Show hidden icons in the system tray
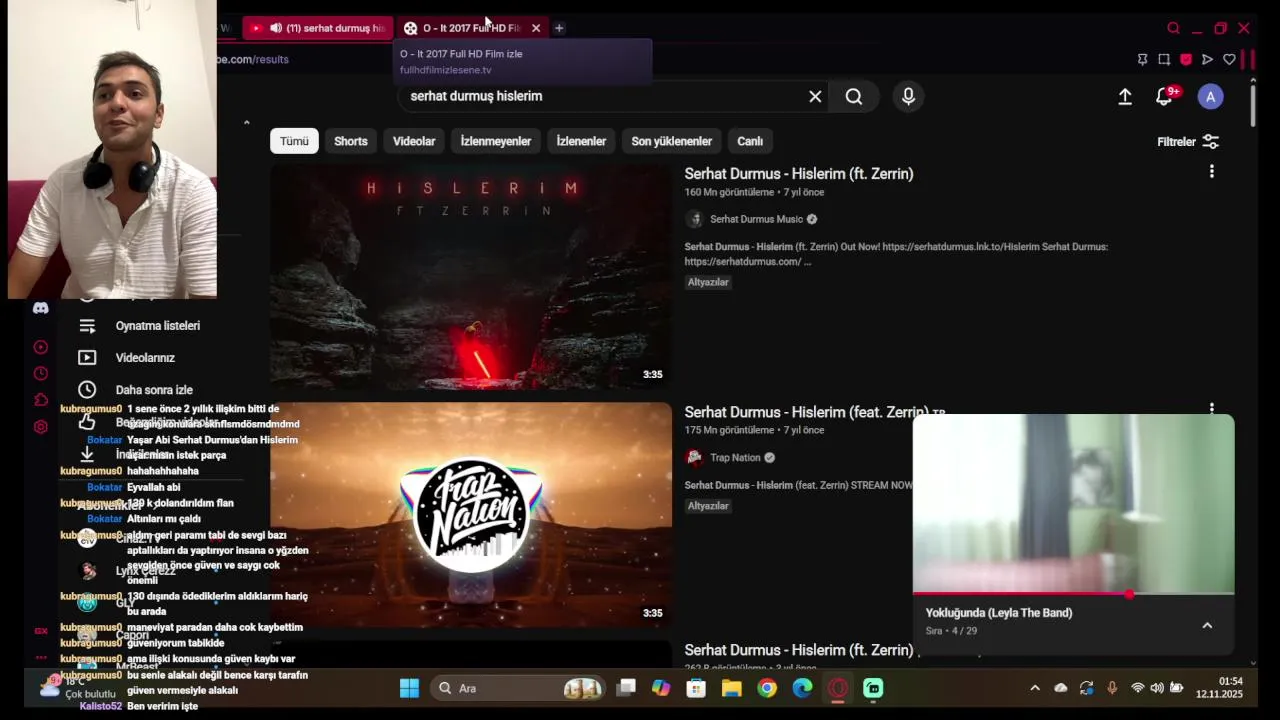The height and width of the screenshot is (720, 1280). pos(1035,688)
